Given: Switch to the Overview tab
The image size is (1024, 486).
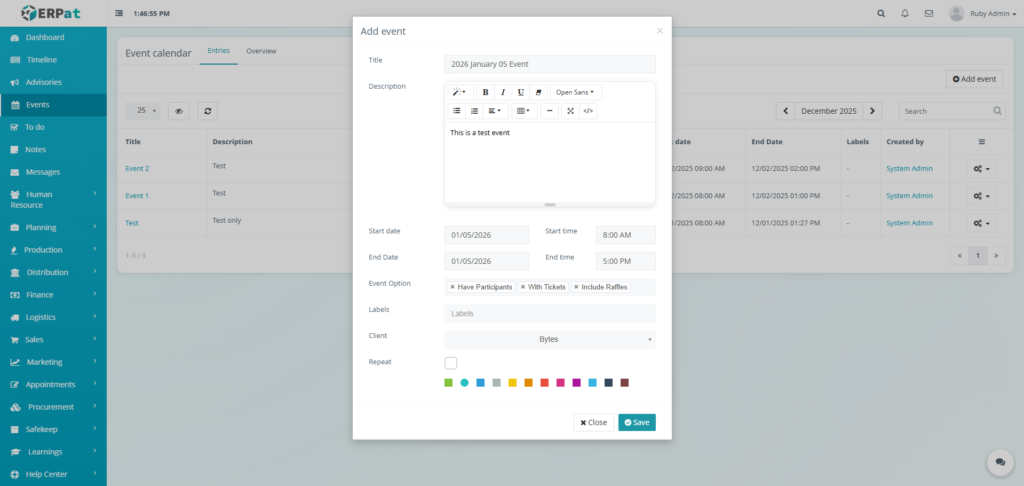Looking at the screenshot, I should [261, 51].
